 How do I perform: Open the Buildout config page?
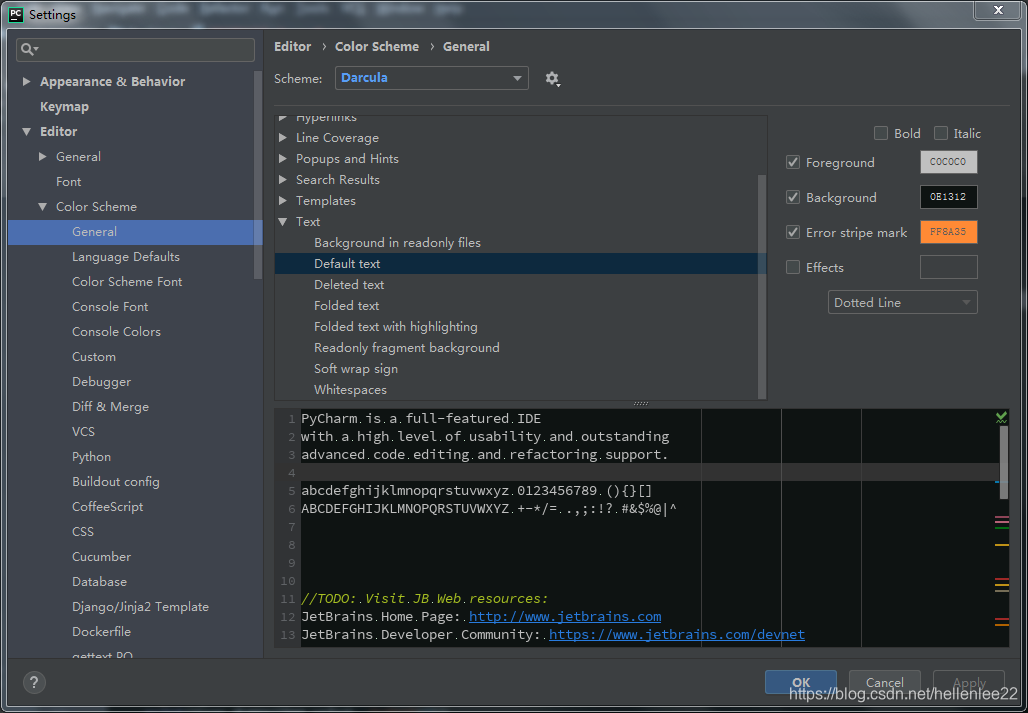point(115,482)
